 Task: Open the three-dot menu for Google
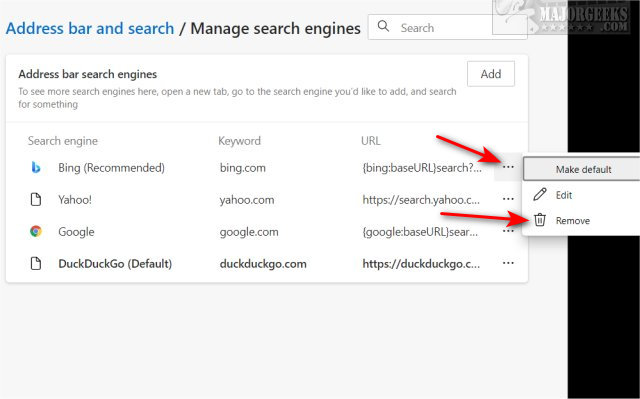click(508, 231)
